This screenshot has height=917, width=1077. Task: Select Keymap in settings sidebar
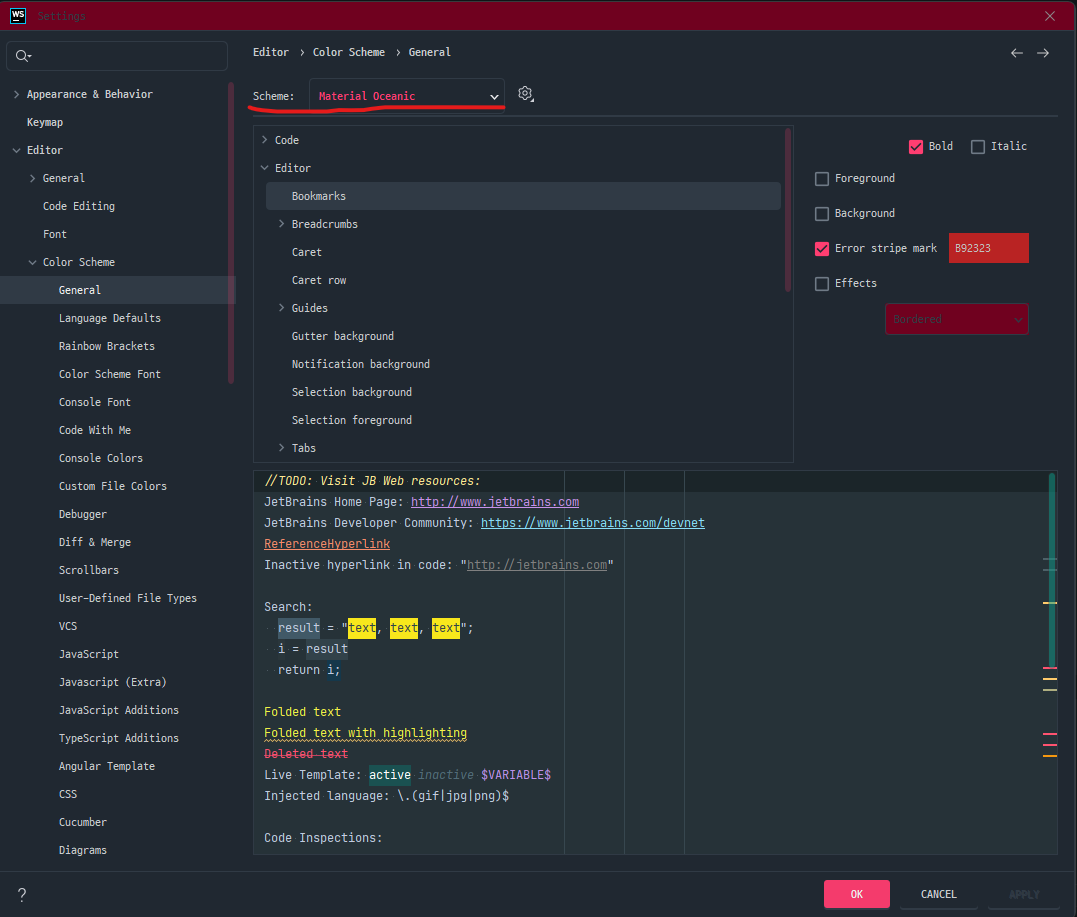tap(45, 122)
